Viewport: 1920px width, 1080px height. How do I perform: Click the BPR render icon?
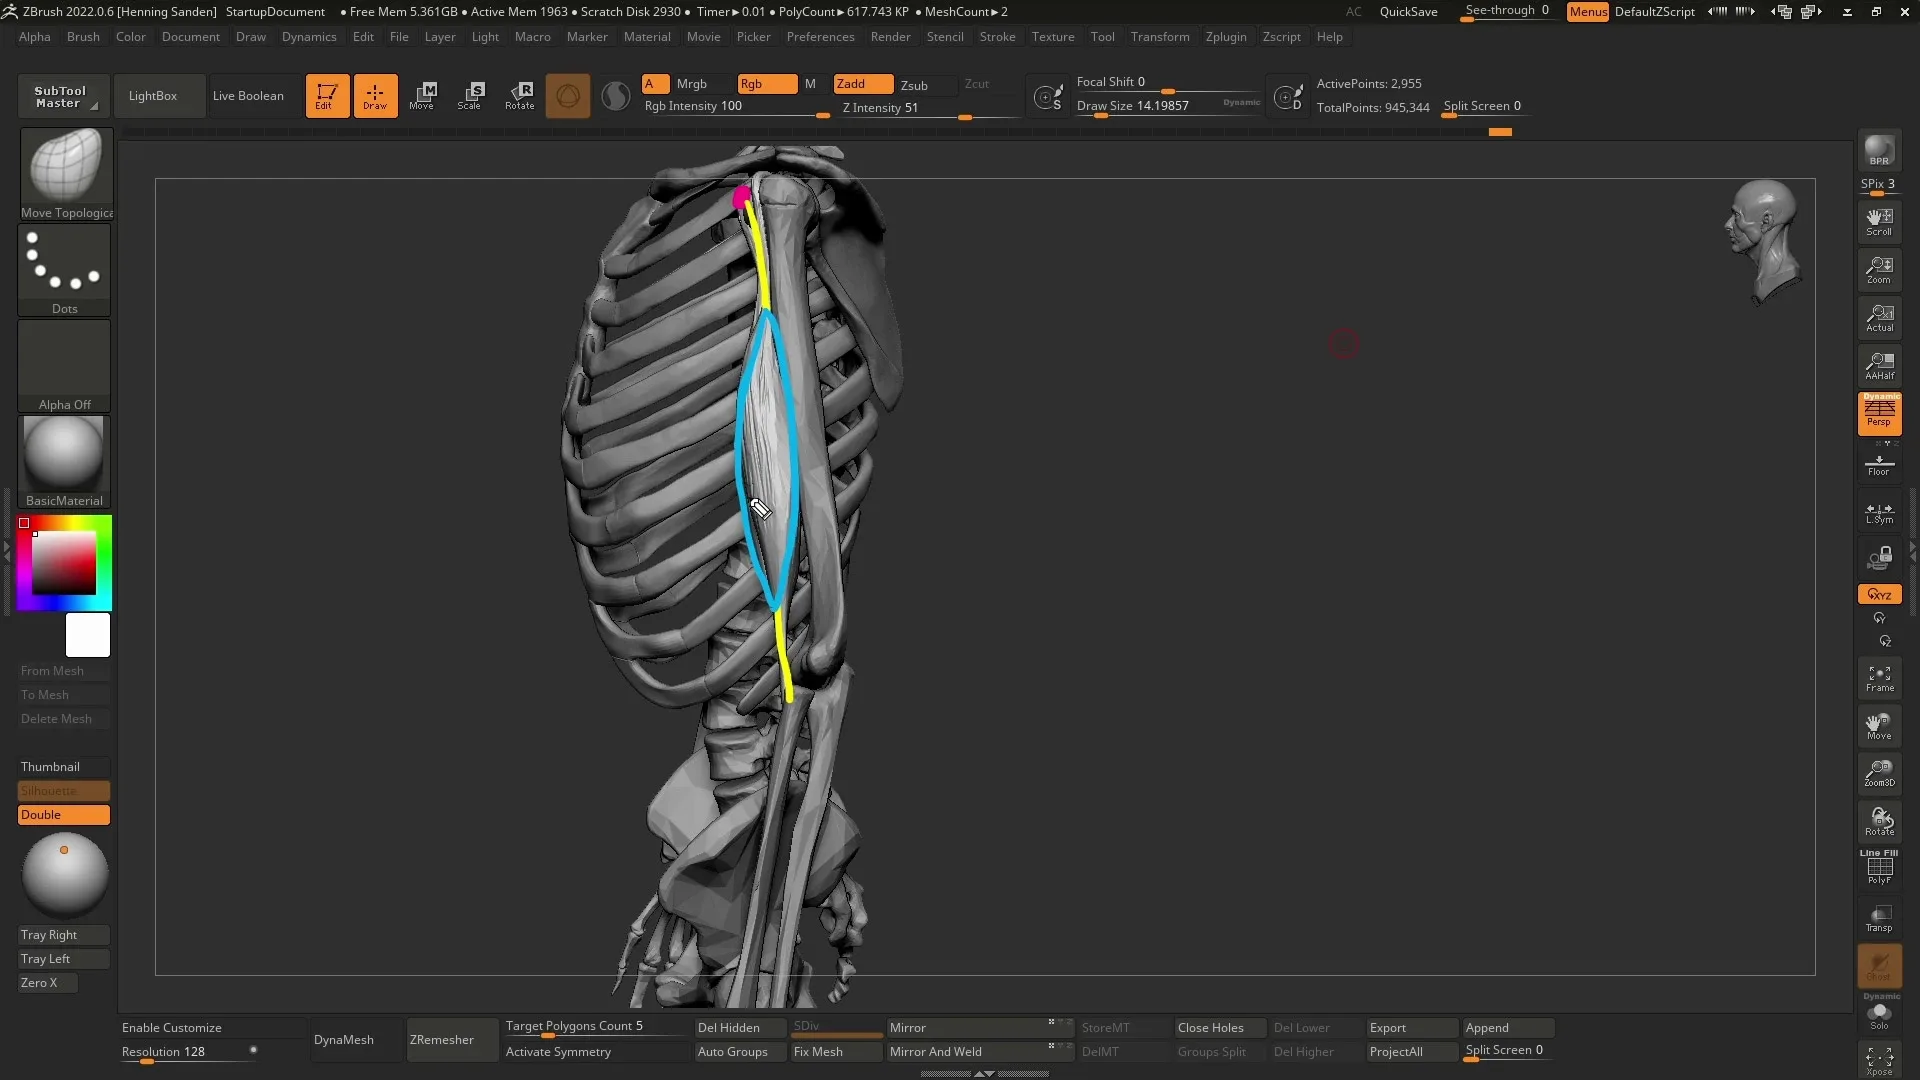pyautogui.click(x=1879, y=151)
